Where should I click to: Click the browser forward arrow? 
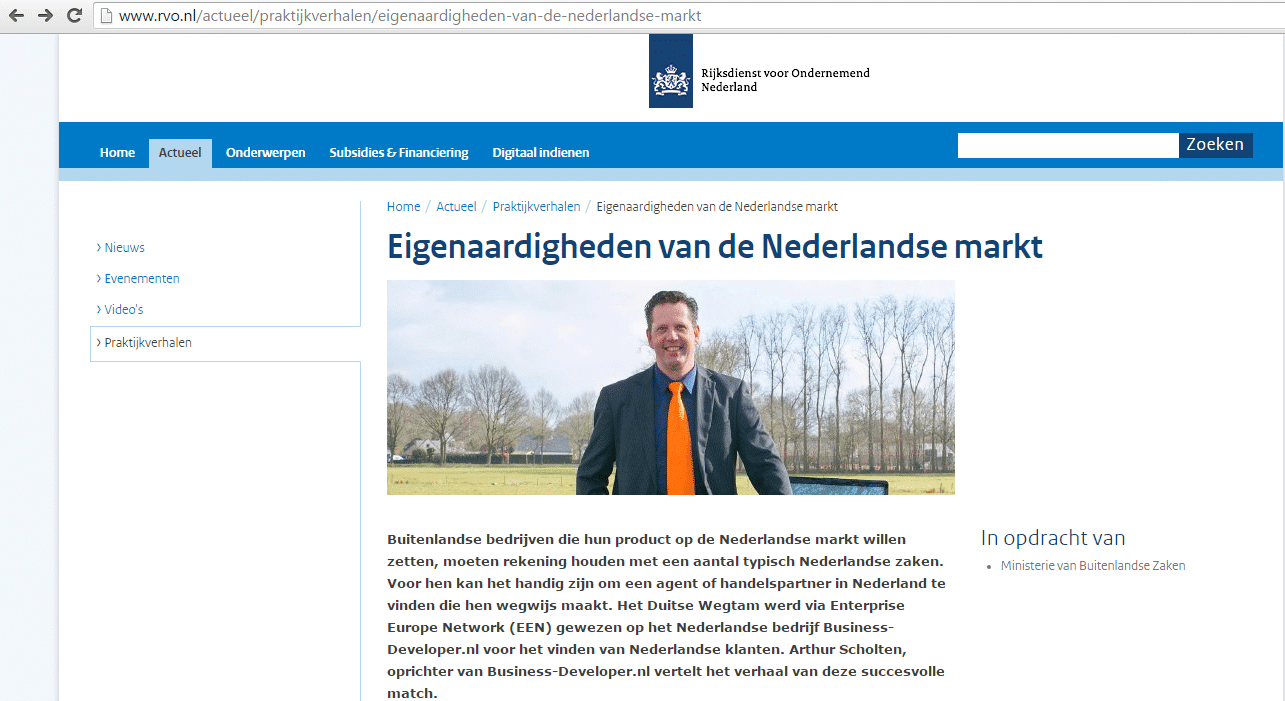pos(45,16)
